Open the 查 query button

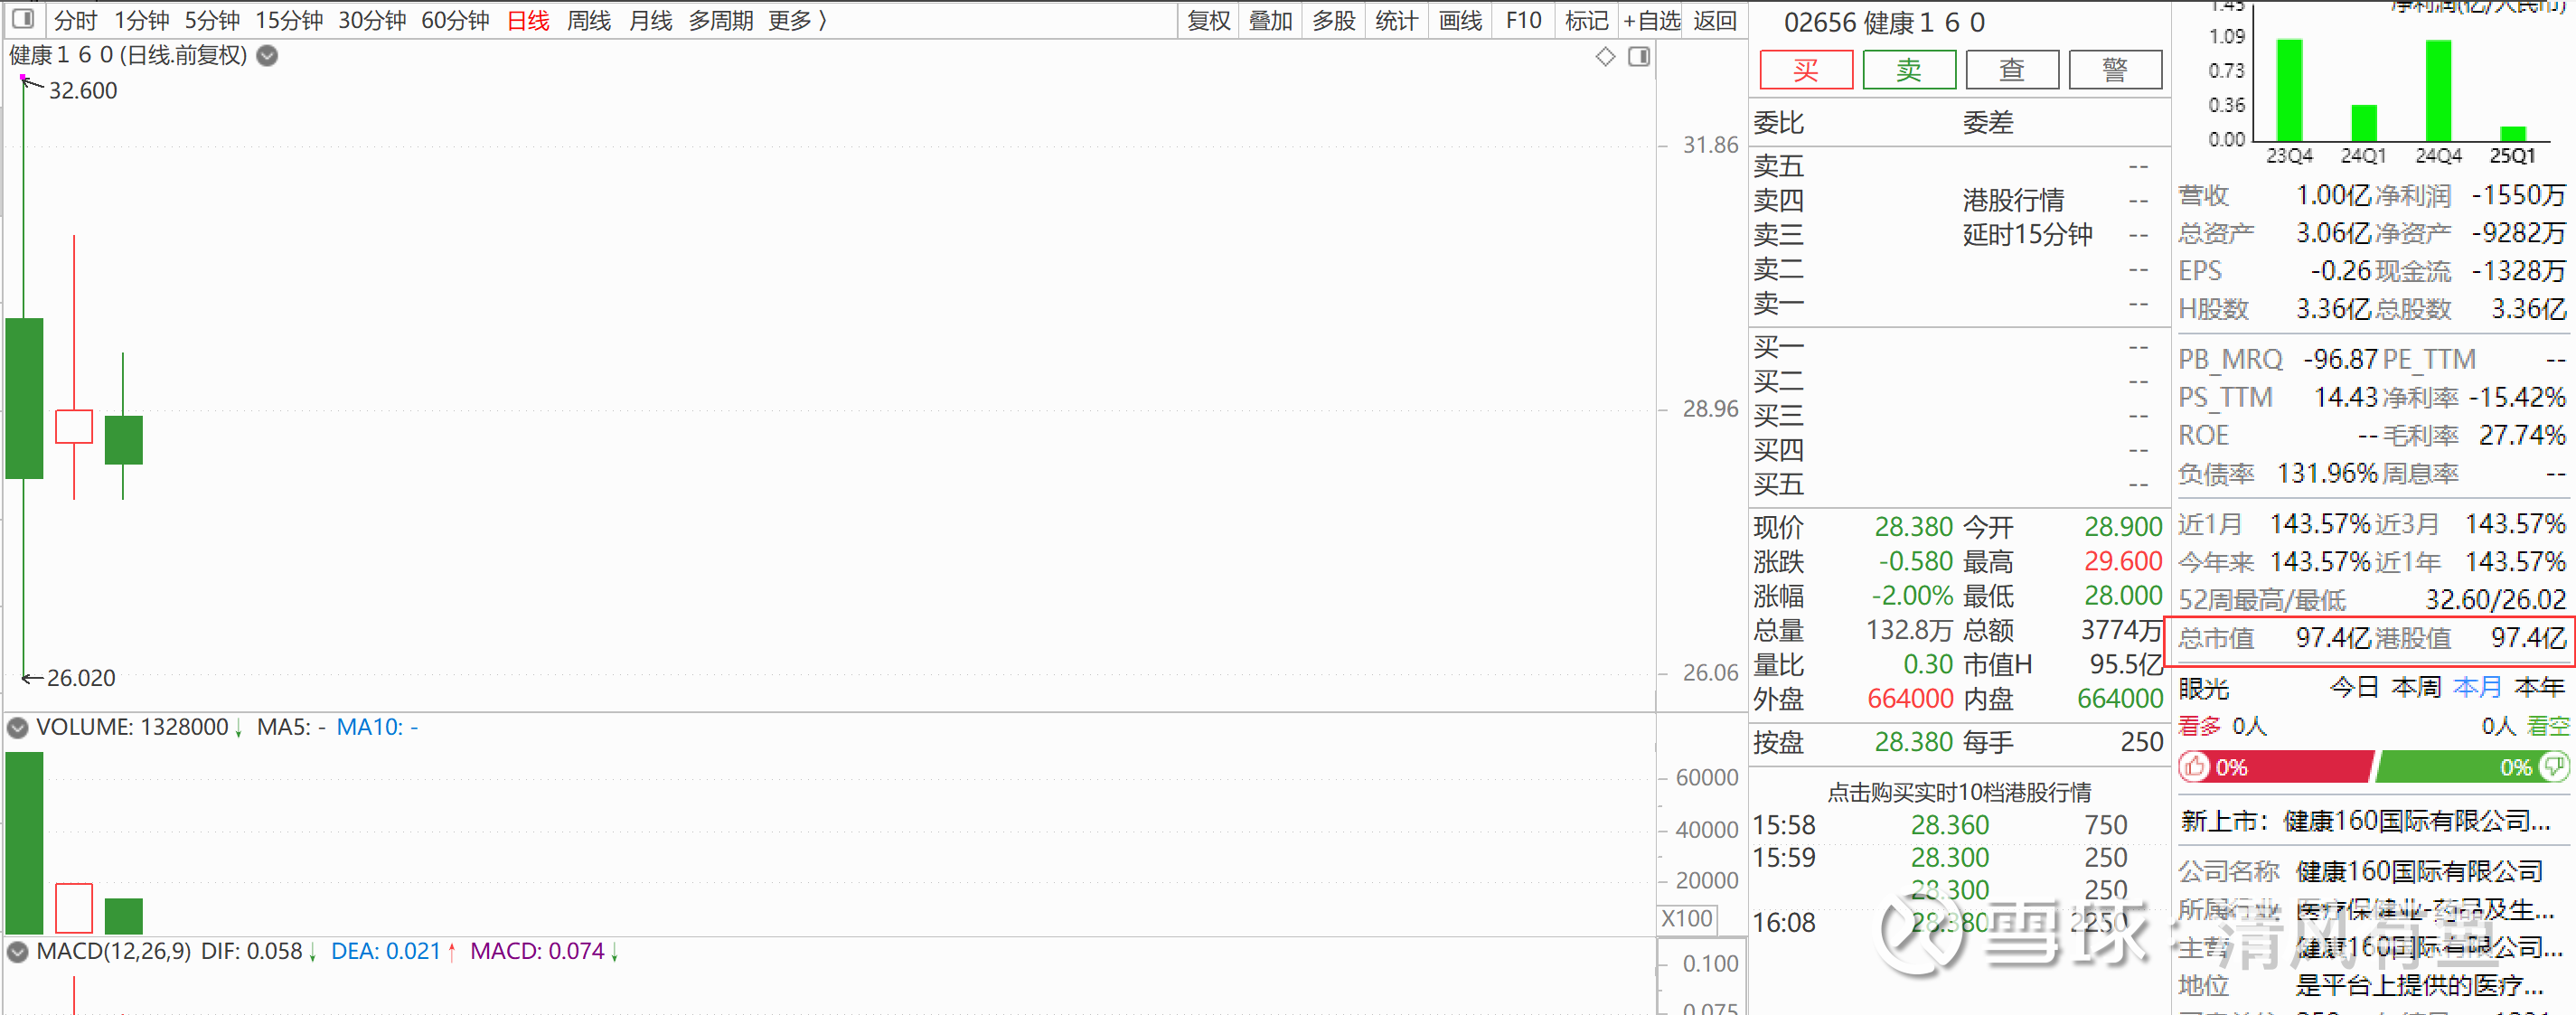(x=2011, y=70)
